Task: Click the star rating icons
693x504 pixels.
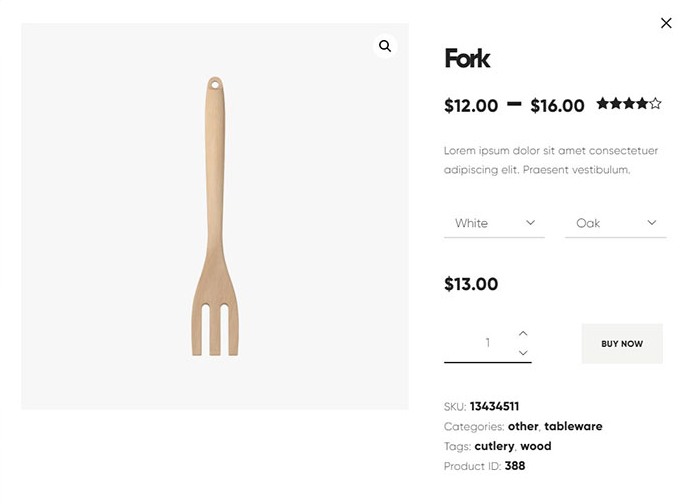Action: click(629, 103)
